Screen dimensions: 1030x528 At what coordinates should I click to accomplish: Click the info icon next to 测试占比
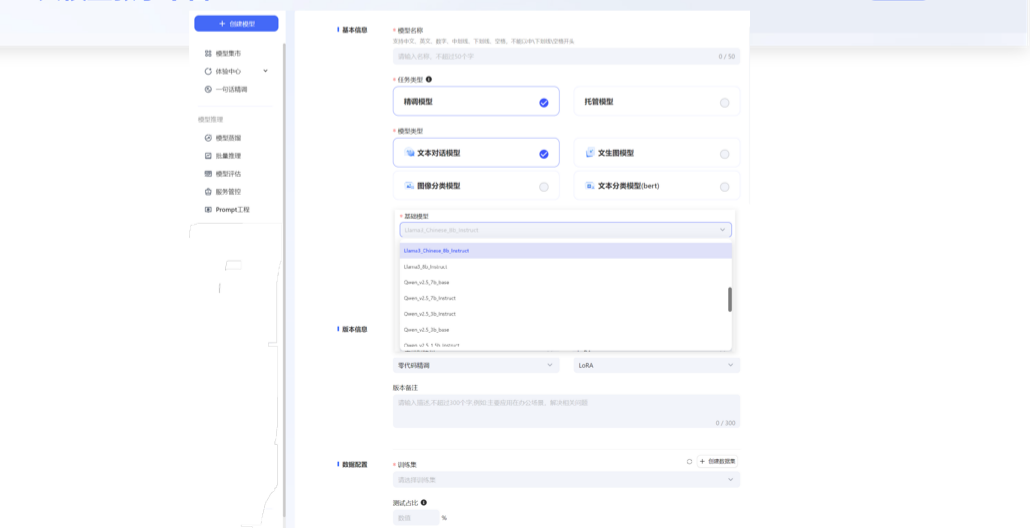tap(424, 502)
